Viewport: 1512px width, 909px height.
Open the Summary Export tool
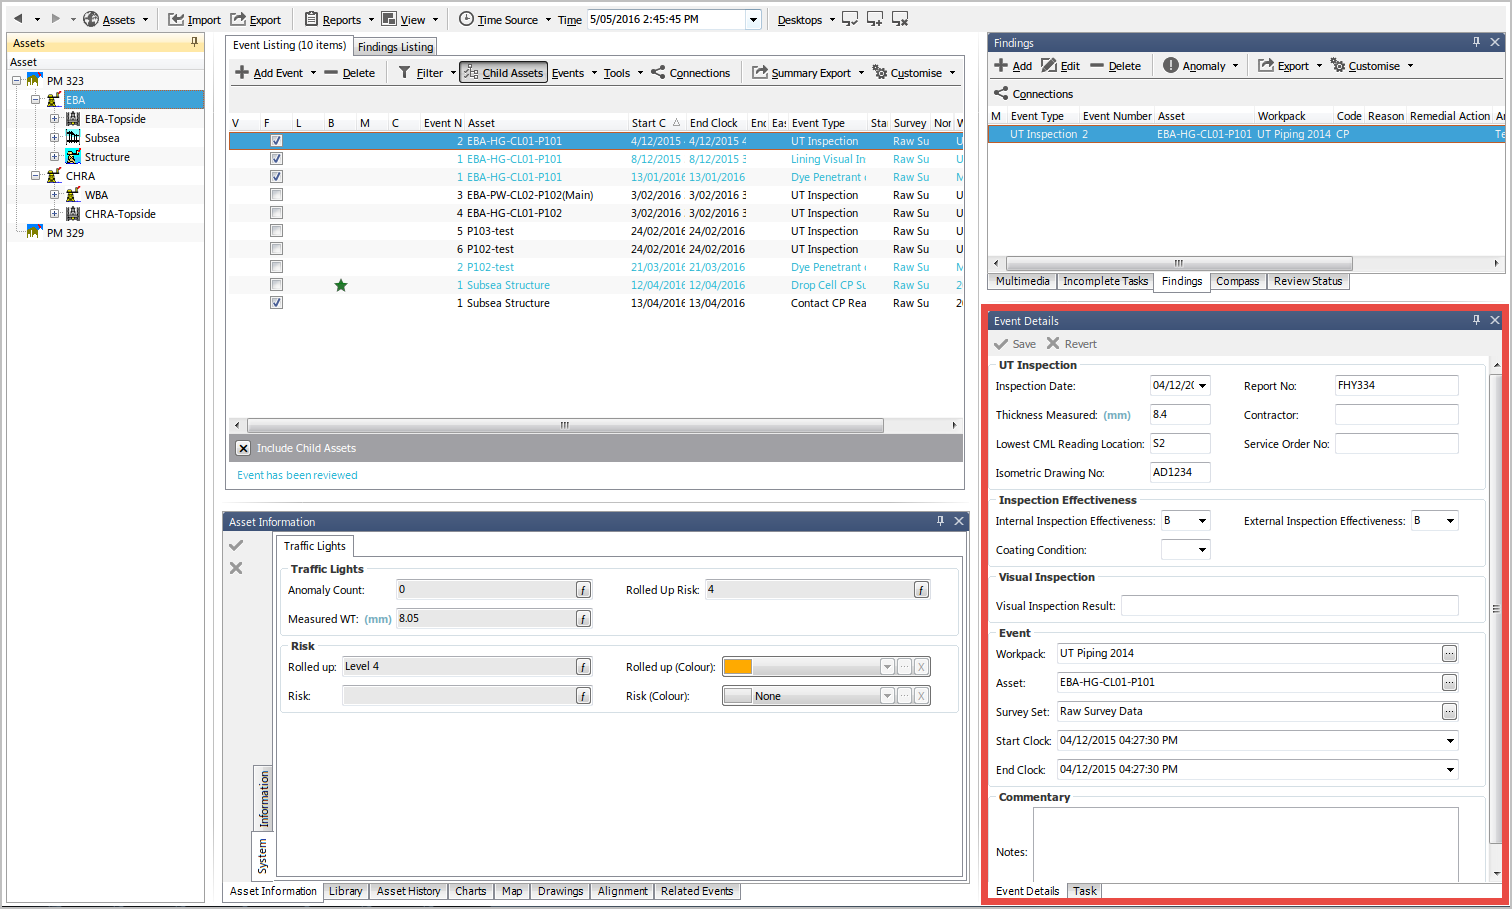click(x=808, y=73)
